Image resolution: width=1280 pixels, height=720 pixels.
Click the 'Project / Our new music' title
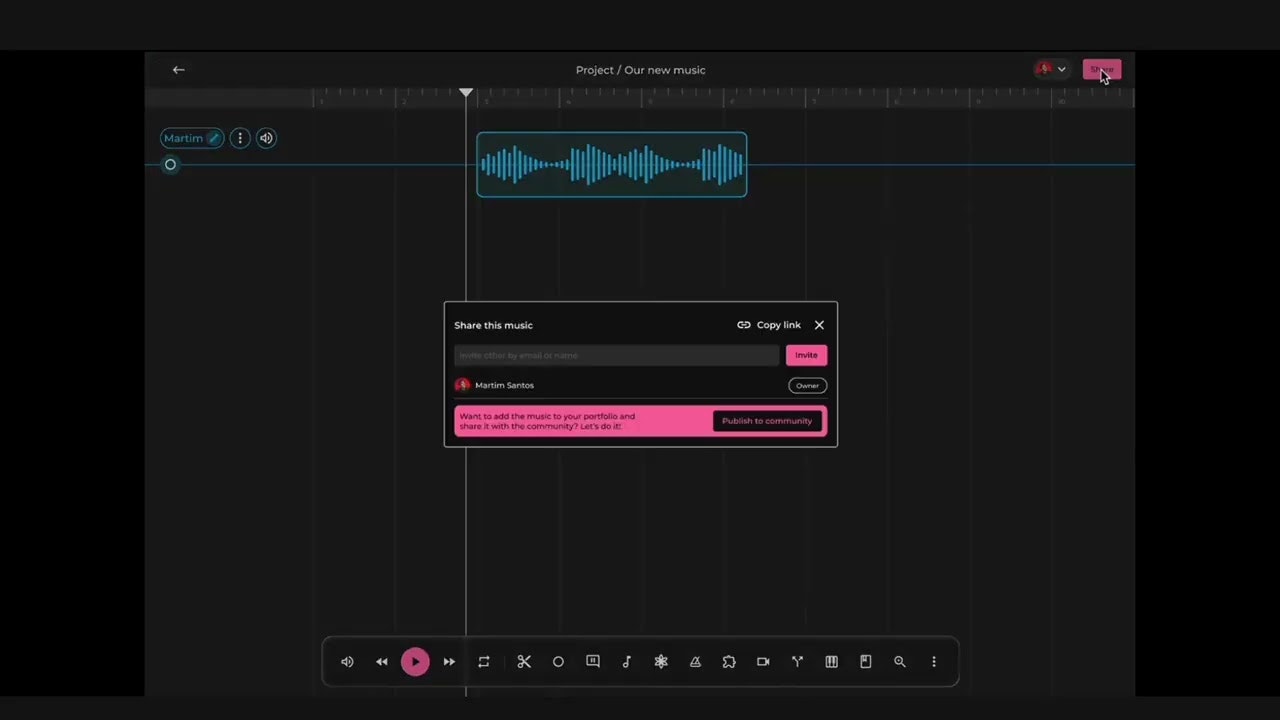(x=641, y=70)
